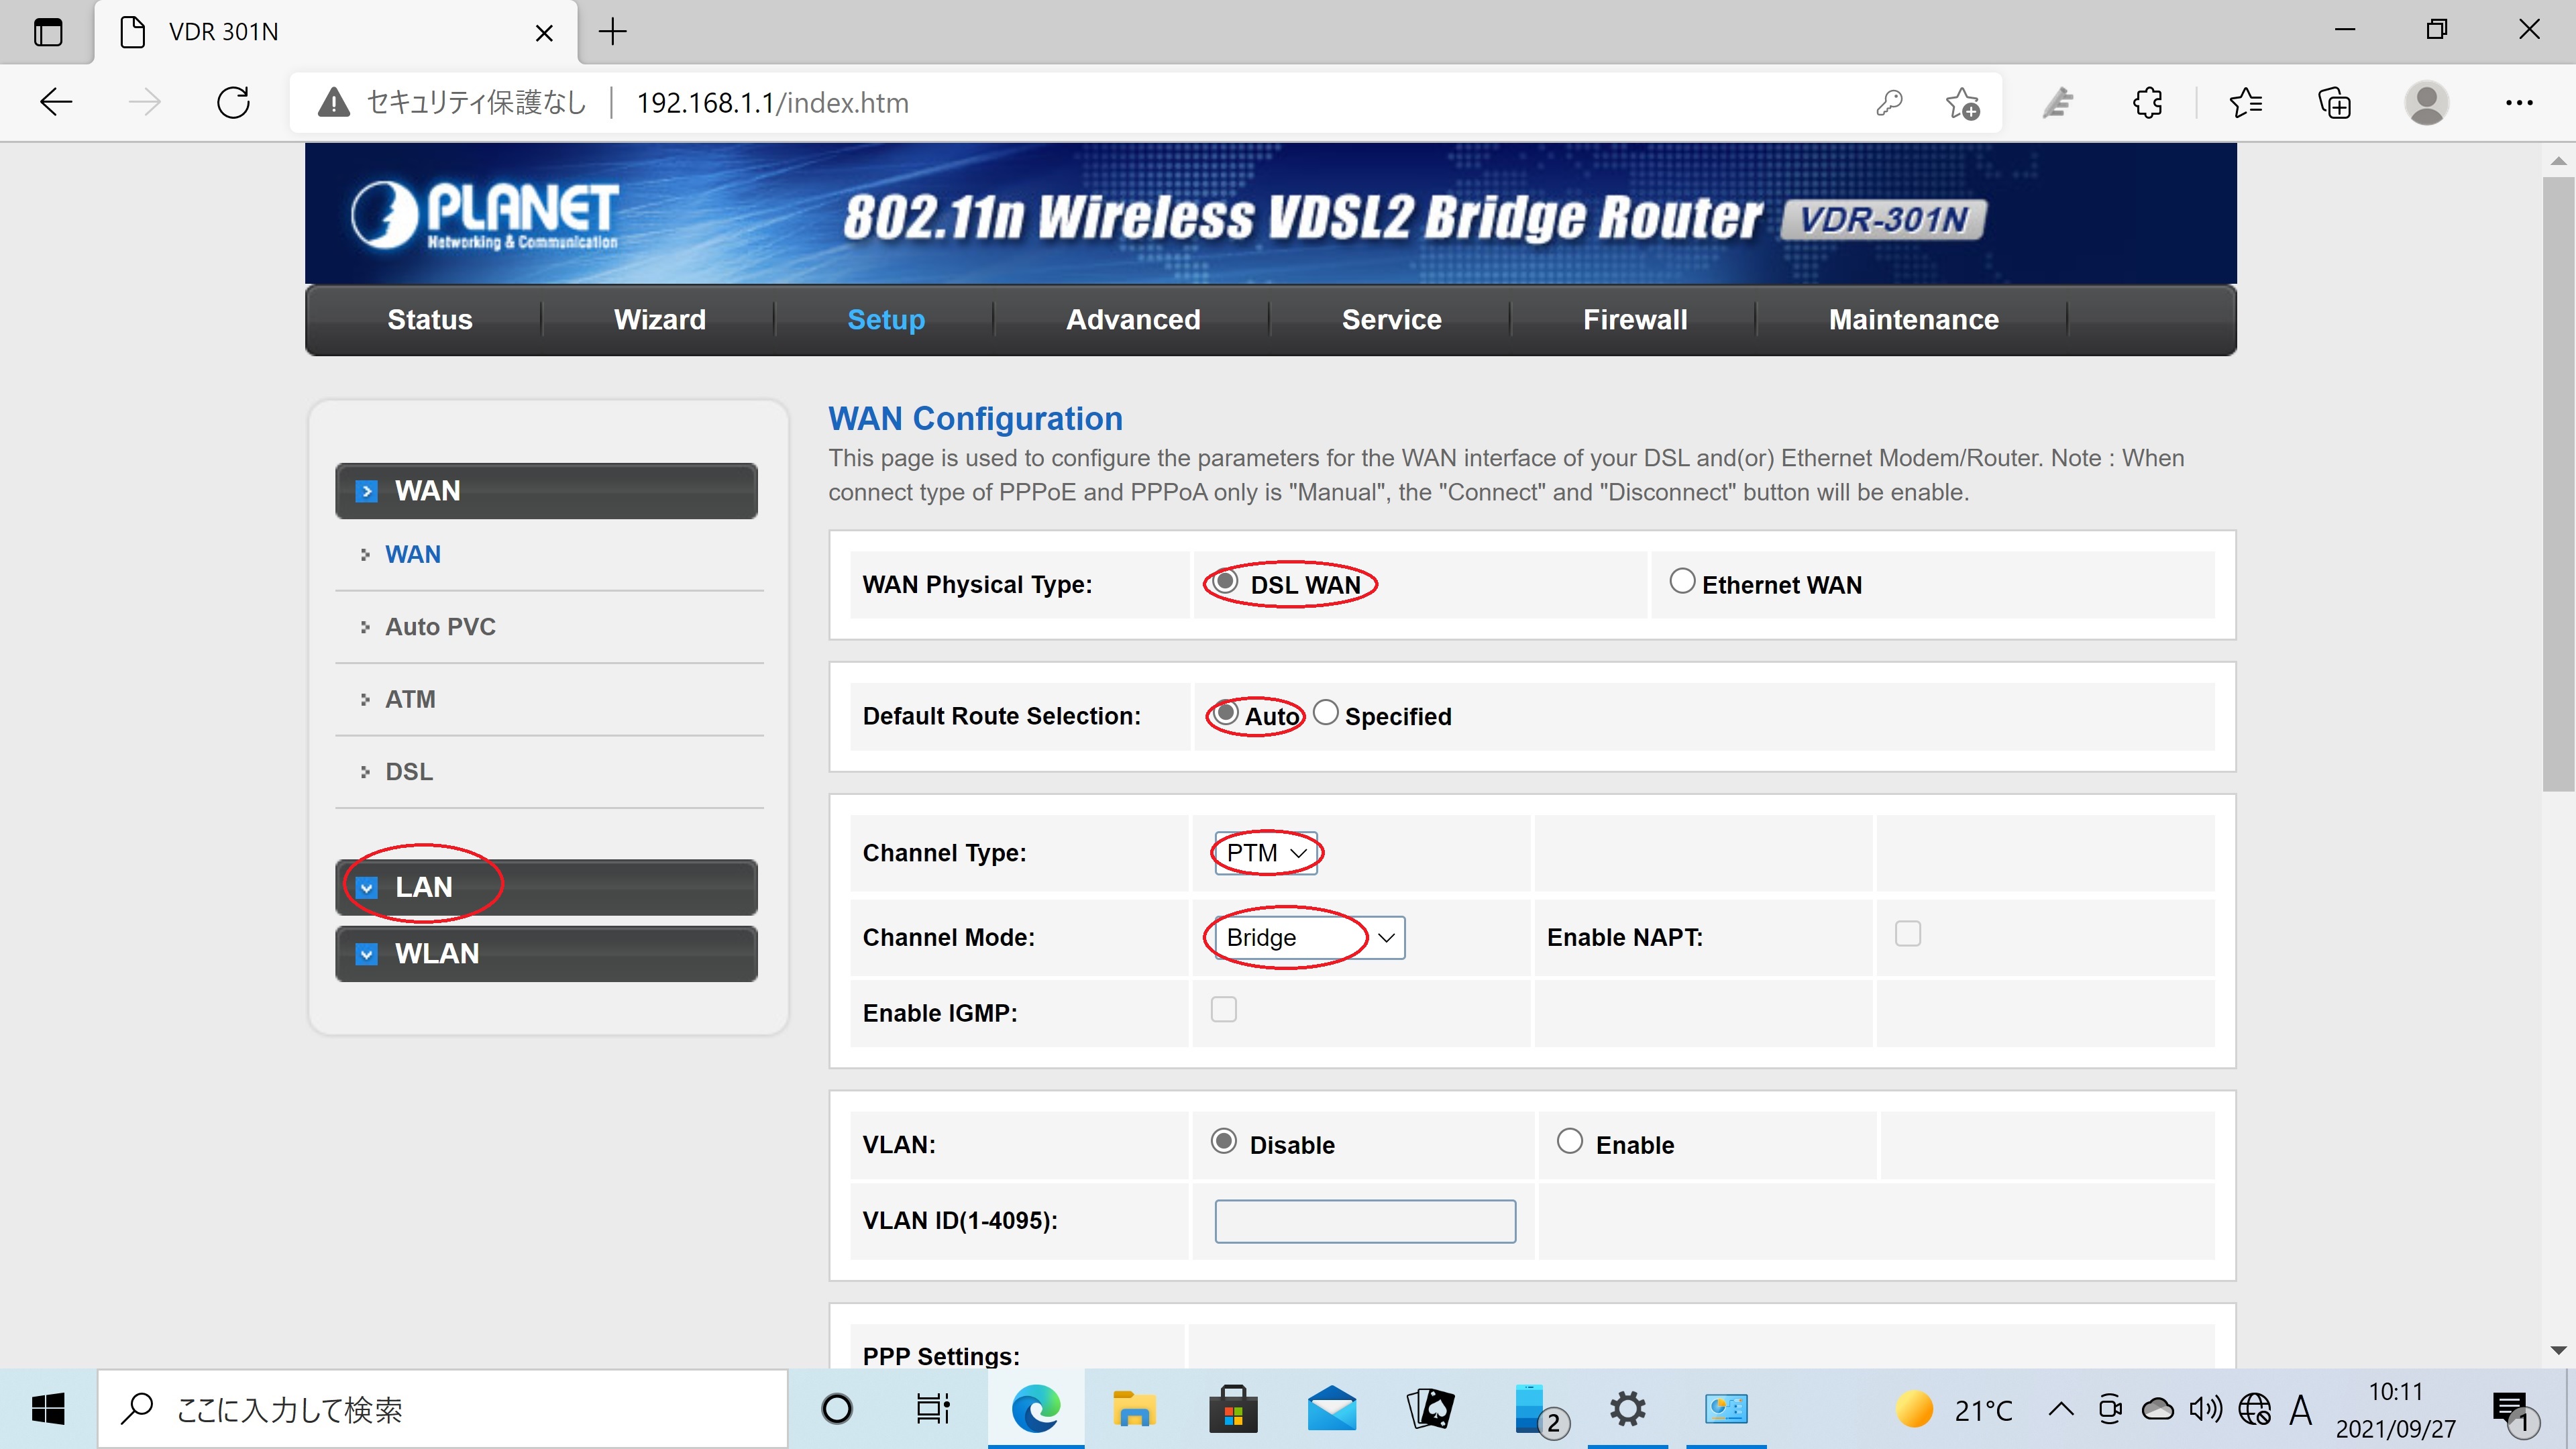Open the browser settings ellipsis menu
Image resolution: width=2576 pixels, height=1449 pixels.
click(2519, 102)
